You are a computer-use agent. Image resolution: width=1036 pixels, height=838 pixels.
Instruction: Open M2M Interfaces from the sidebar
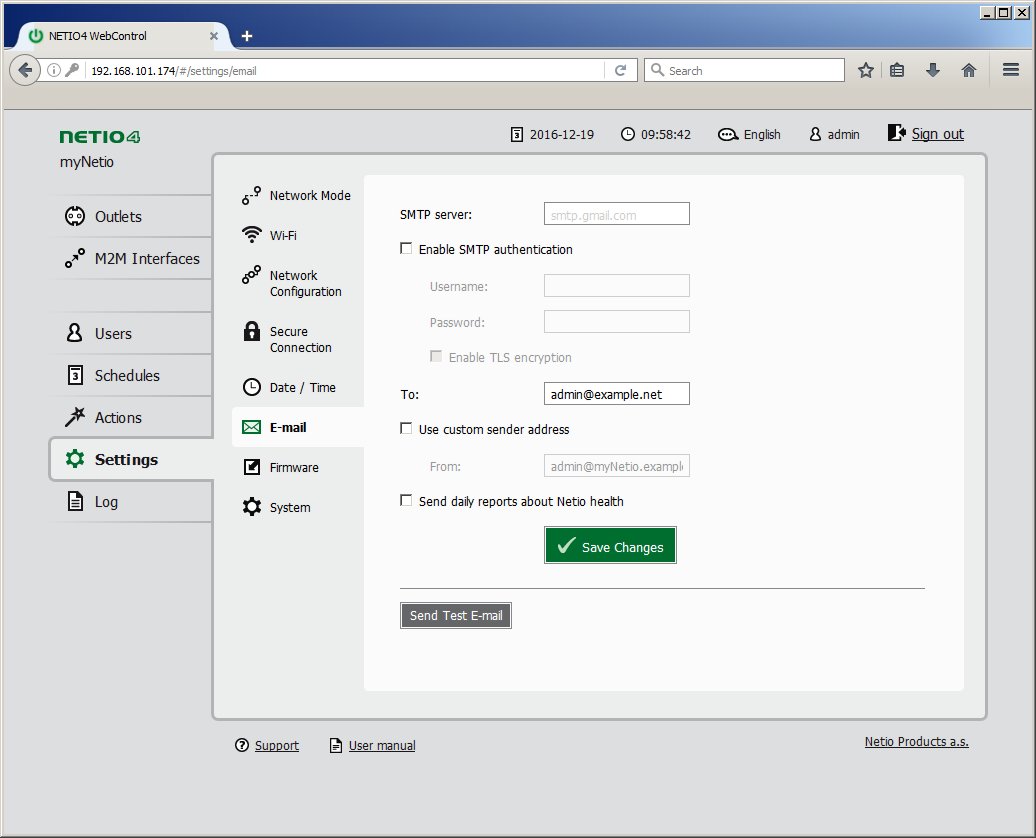[x=146, y=258]
